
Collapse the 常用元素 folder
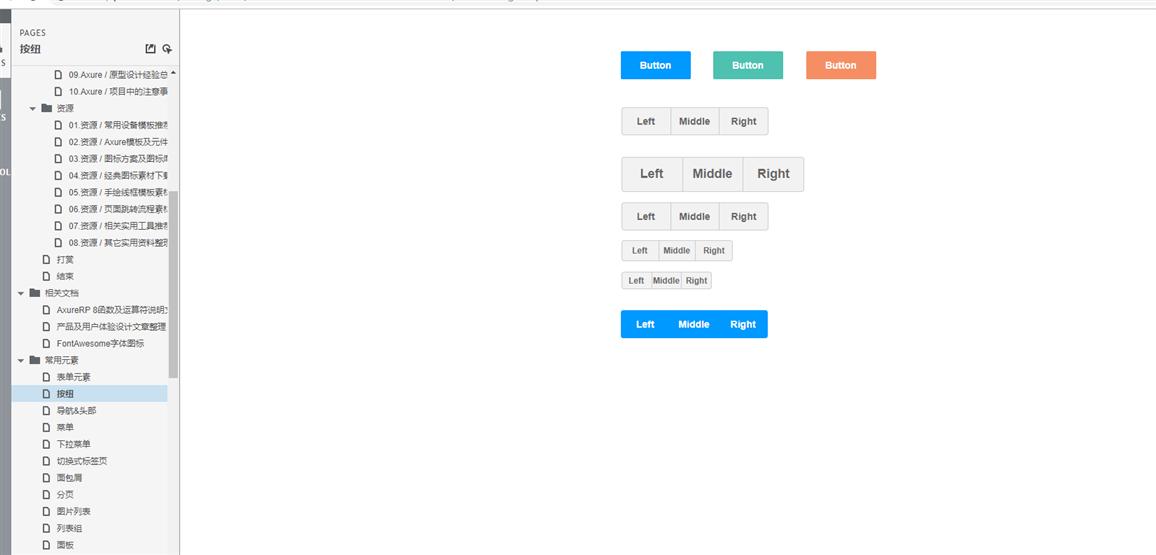[x=21, y=360]
